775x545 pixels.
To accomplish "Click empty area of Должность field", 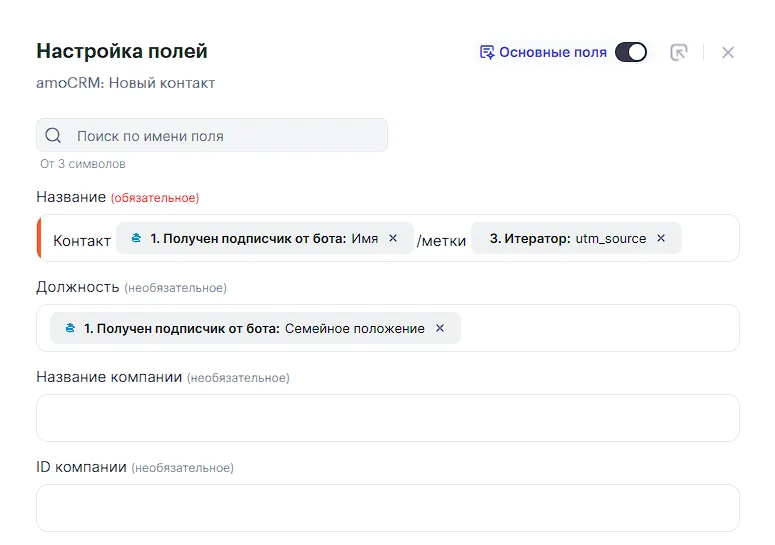I will point(600,328).
